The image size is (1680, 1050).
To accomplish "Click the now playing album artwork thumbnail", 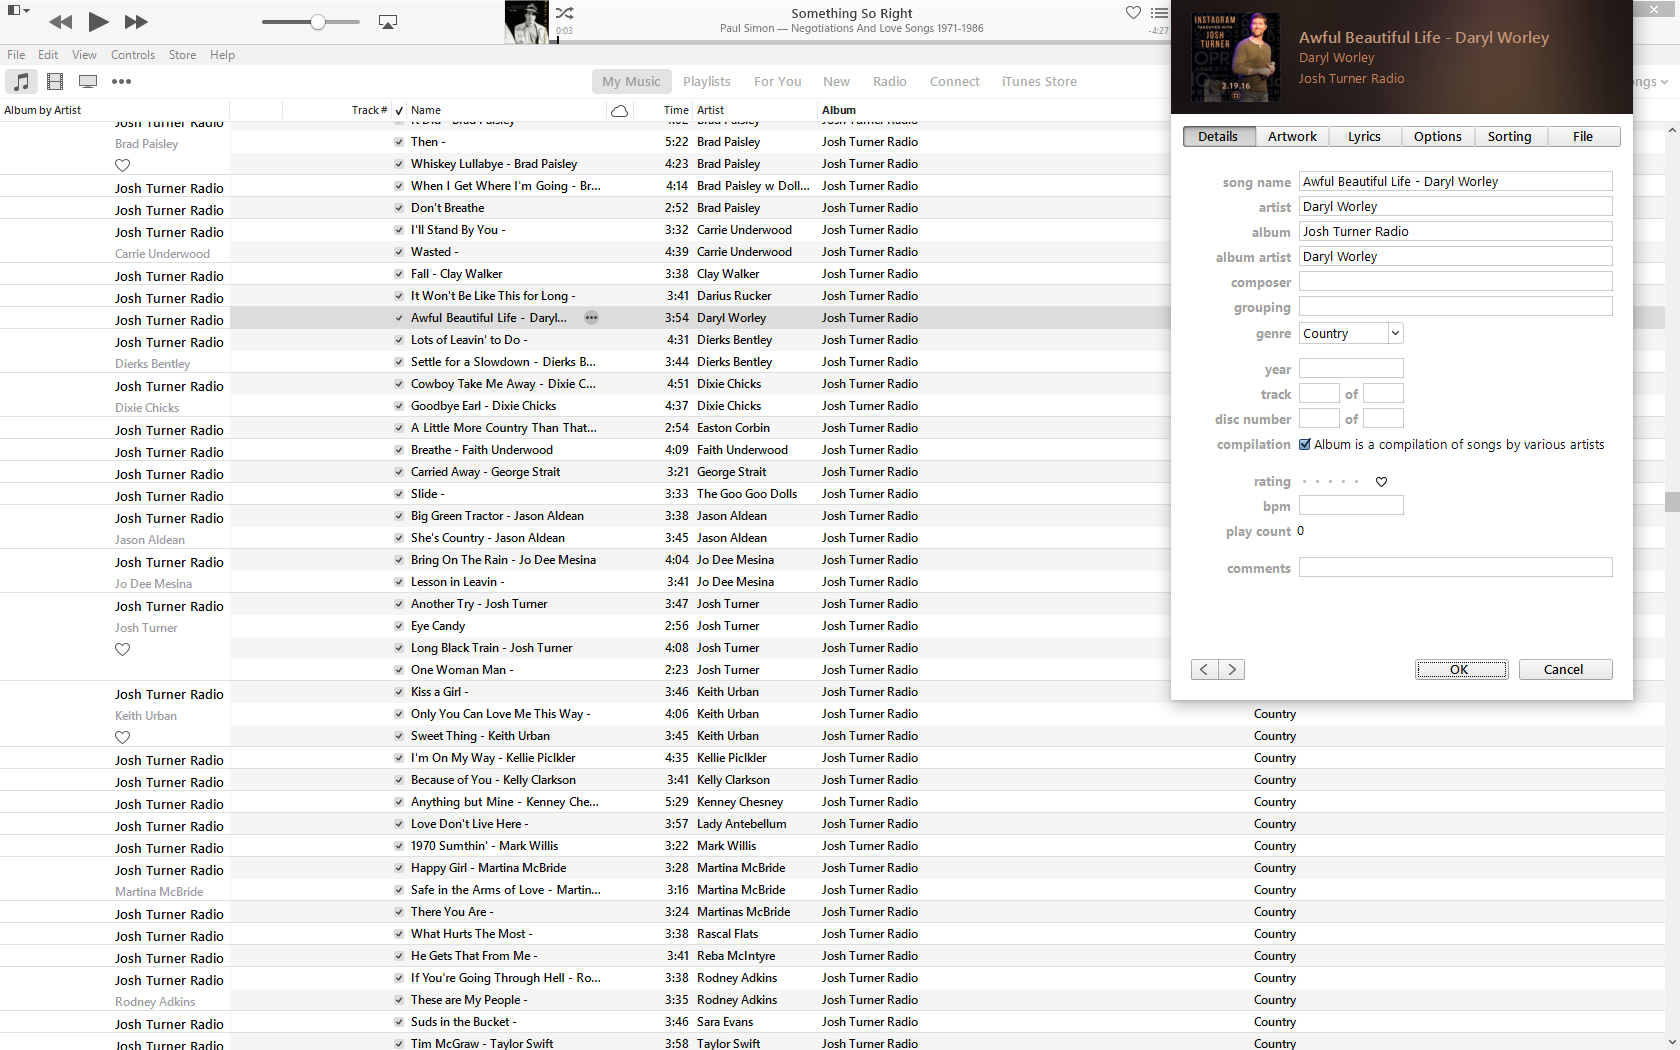I will [527, 22].
